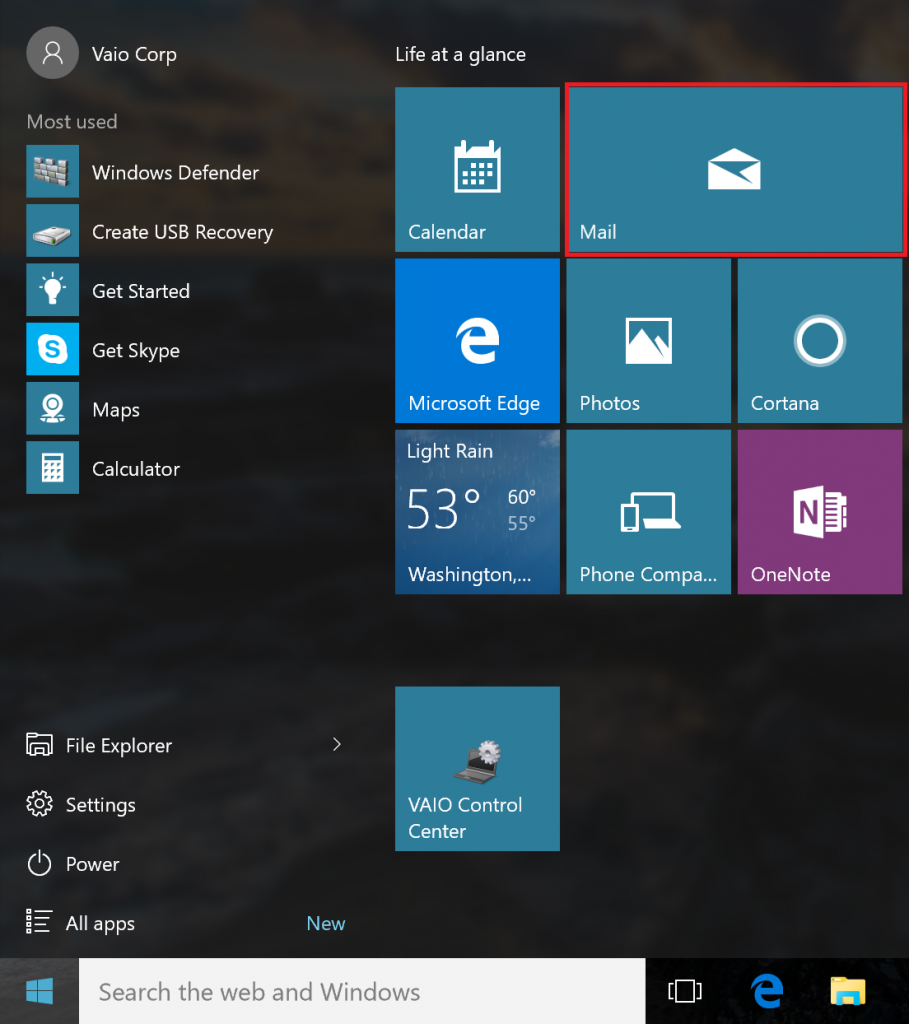The height and width of the screenshot is (1024, 909).
Task: Open Phone Companion tile
Action: (x=648, y=511)
